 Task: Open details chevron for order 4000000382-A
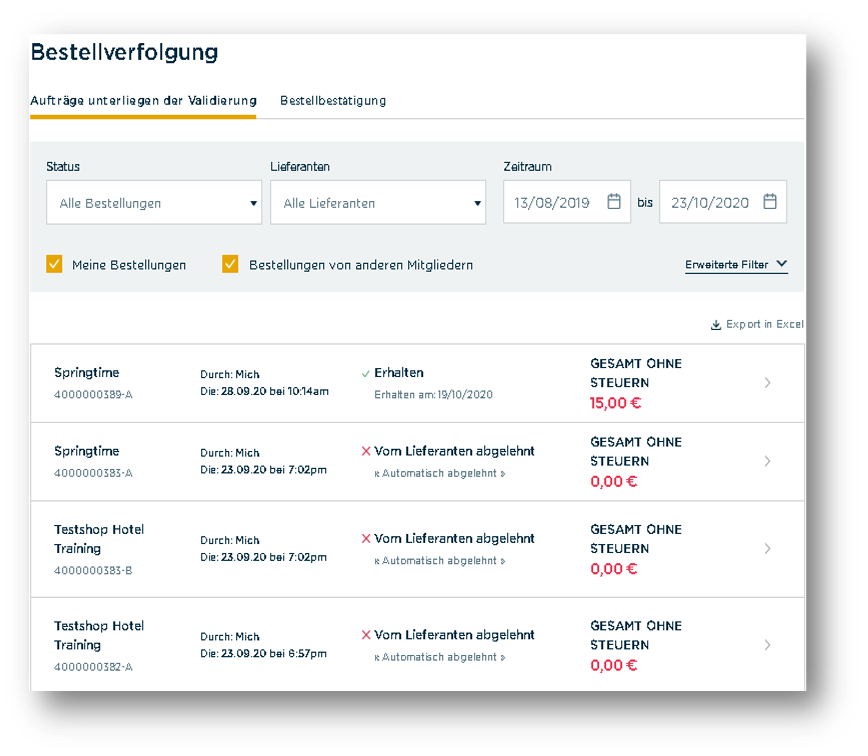767,645
